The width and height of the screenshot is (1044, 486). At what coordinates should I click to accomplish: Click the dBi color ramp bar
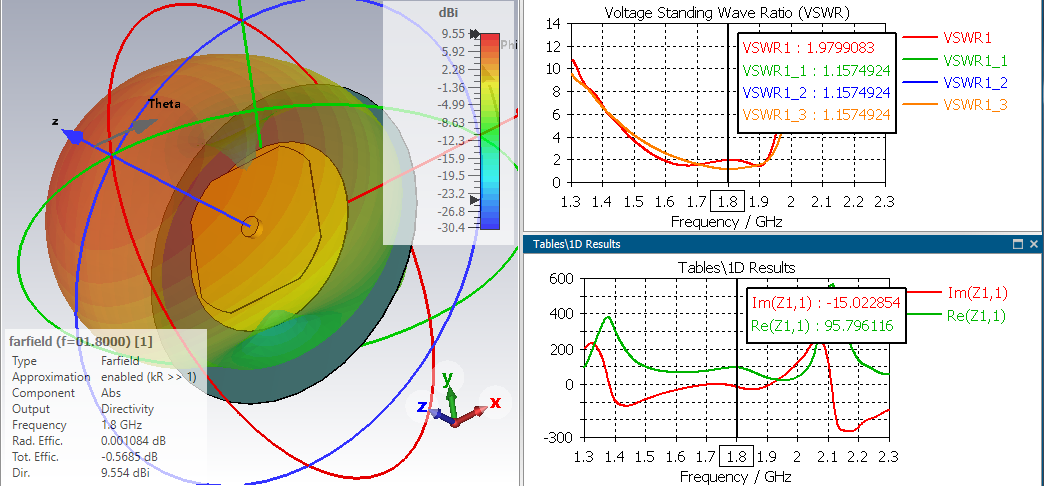[489, 131]
